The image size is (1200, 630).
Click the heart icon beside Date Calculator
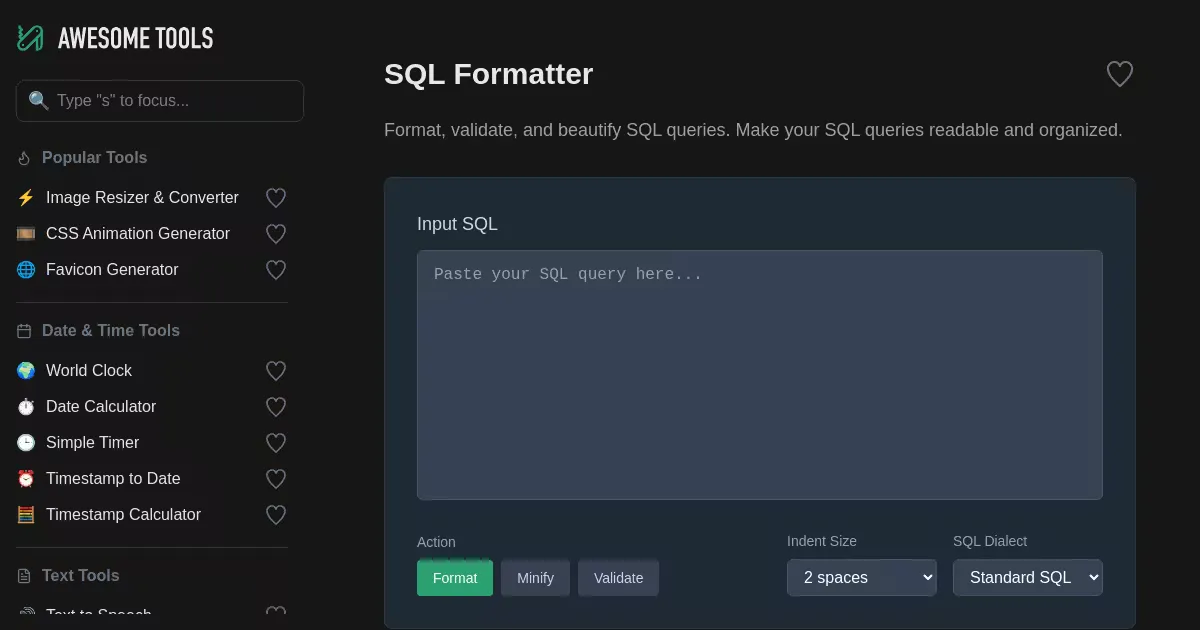click(x=276, y=407)
